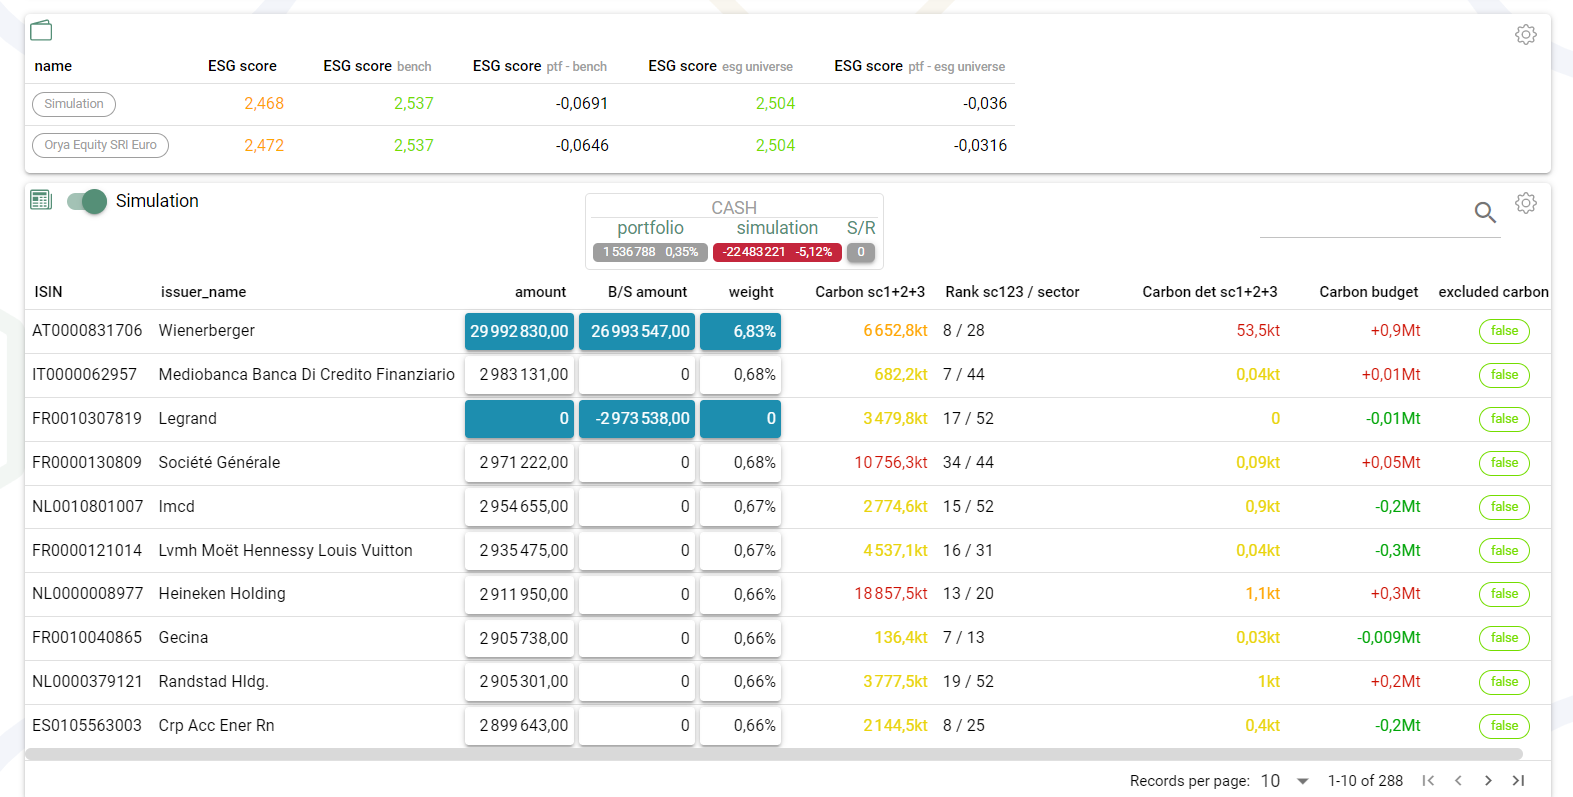This screenshot has width=1573, height=797.
Task: Toggle excluded carbon false for Crp Acc Ener Rn
Action: 1504,726
